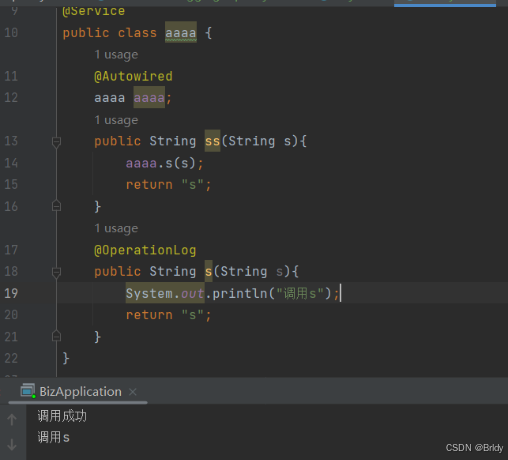This screenshot has height=460, width=508.
Task: Click return statement on line 20
Action: (x=168, y=315)
